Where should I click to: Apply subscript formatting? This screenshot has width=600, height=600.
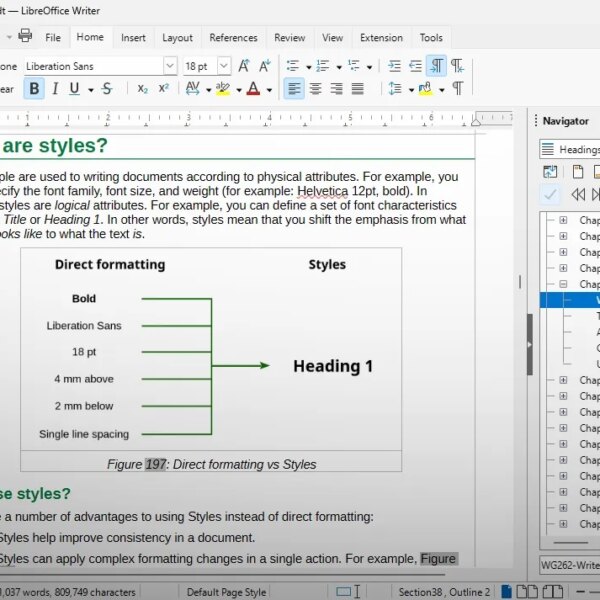[142, 89]
